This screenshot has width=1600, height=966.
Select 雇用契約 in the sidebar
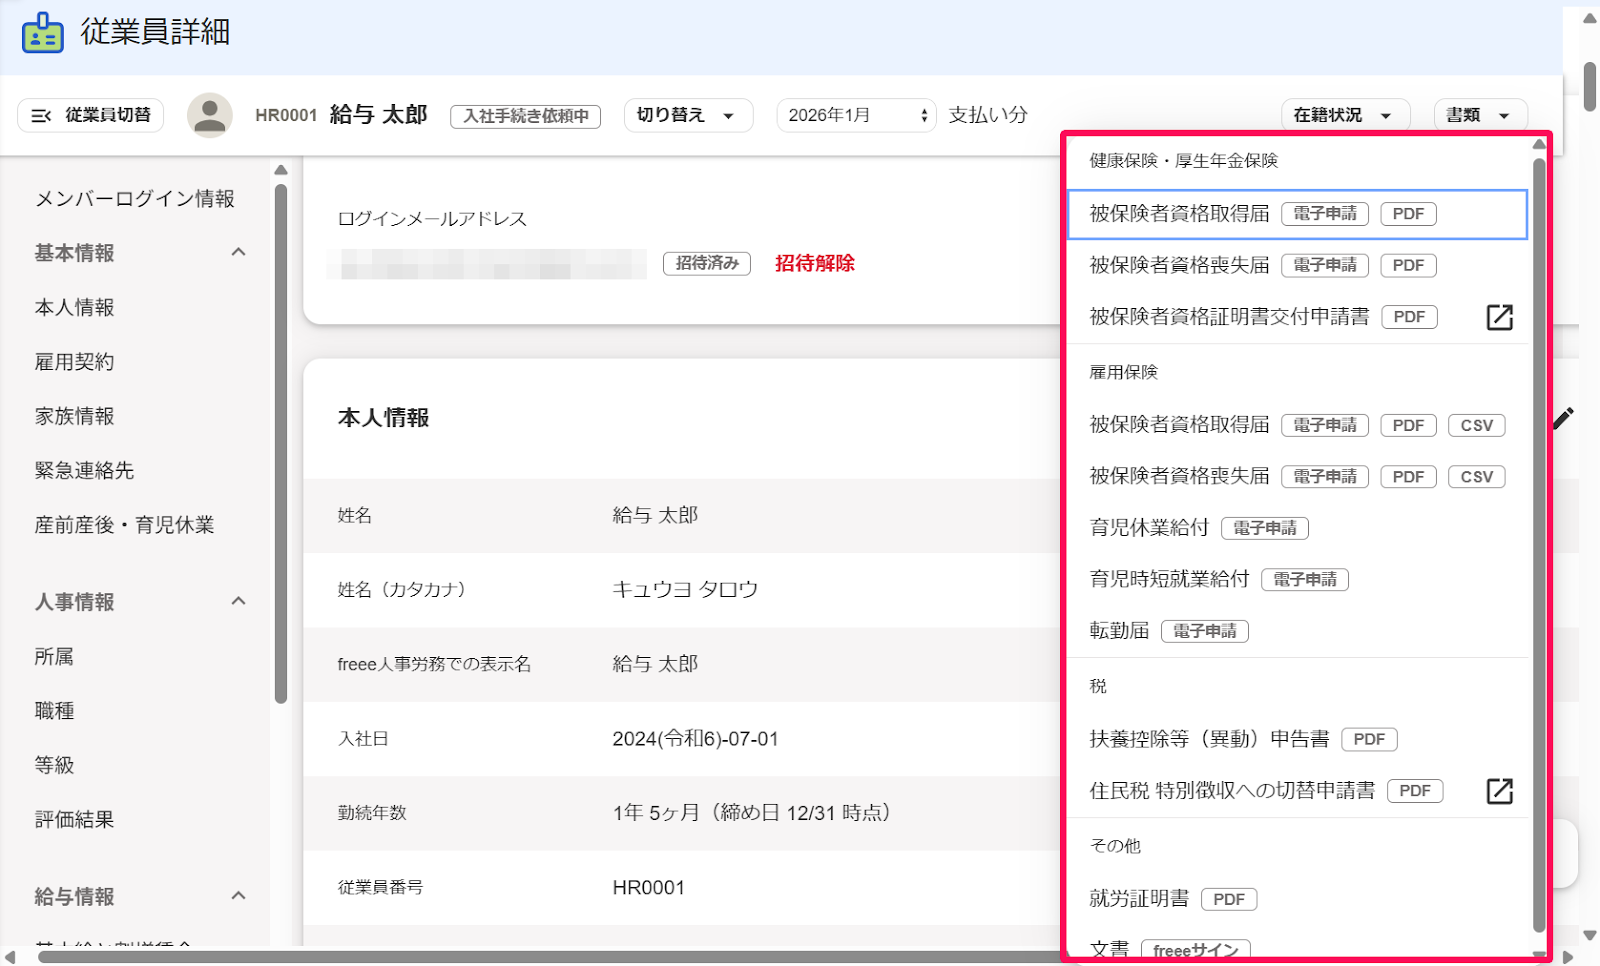tap(75, 361)
